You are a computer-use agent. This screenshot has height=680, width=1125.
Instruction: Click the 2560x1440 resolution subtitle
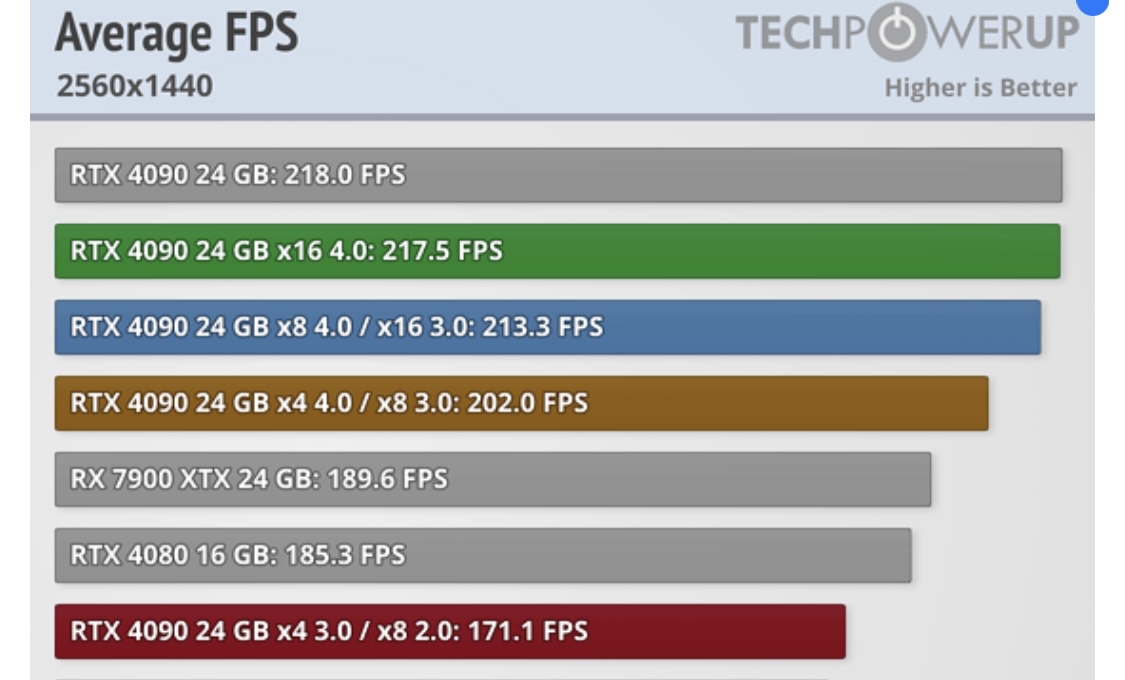coord(134,87)
